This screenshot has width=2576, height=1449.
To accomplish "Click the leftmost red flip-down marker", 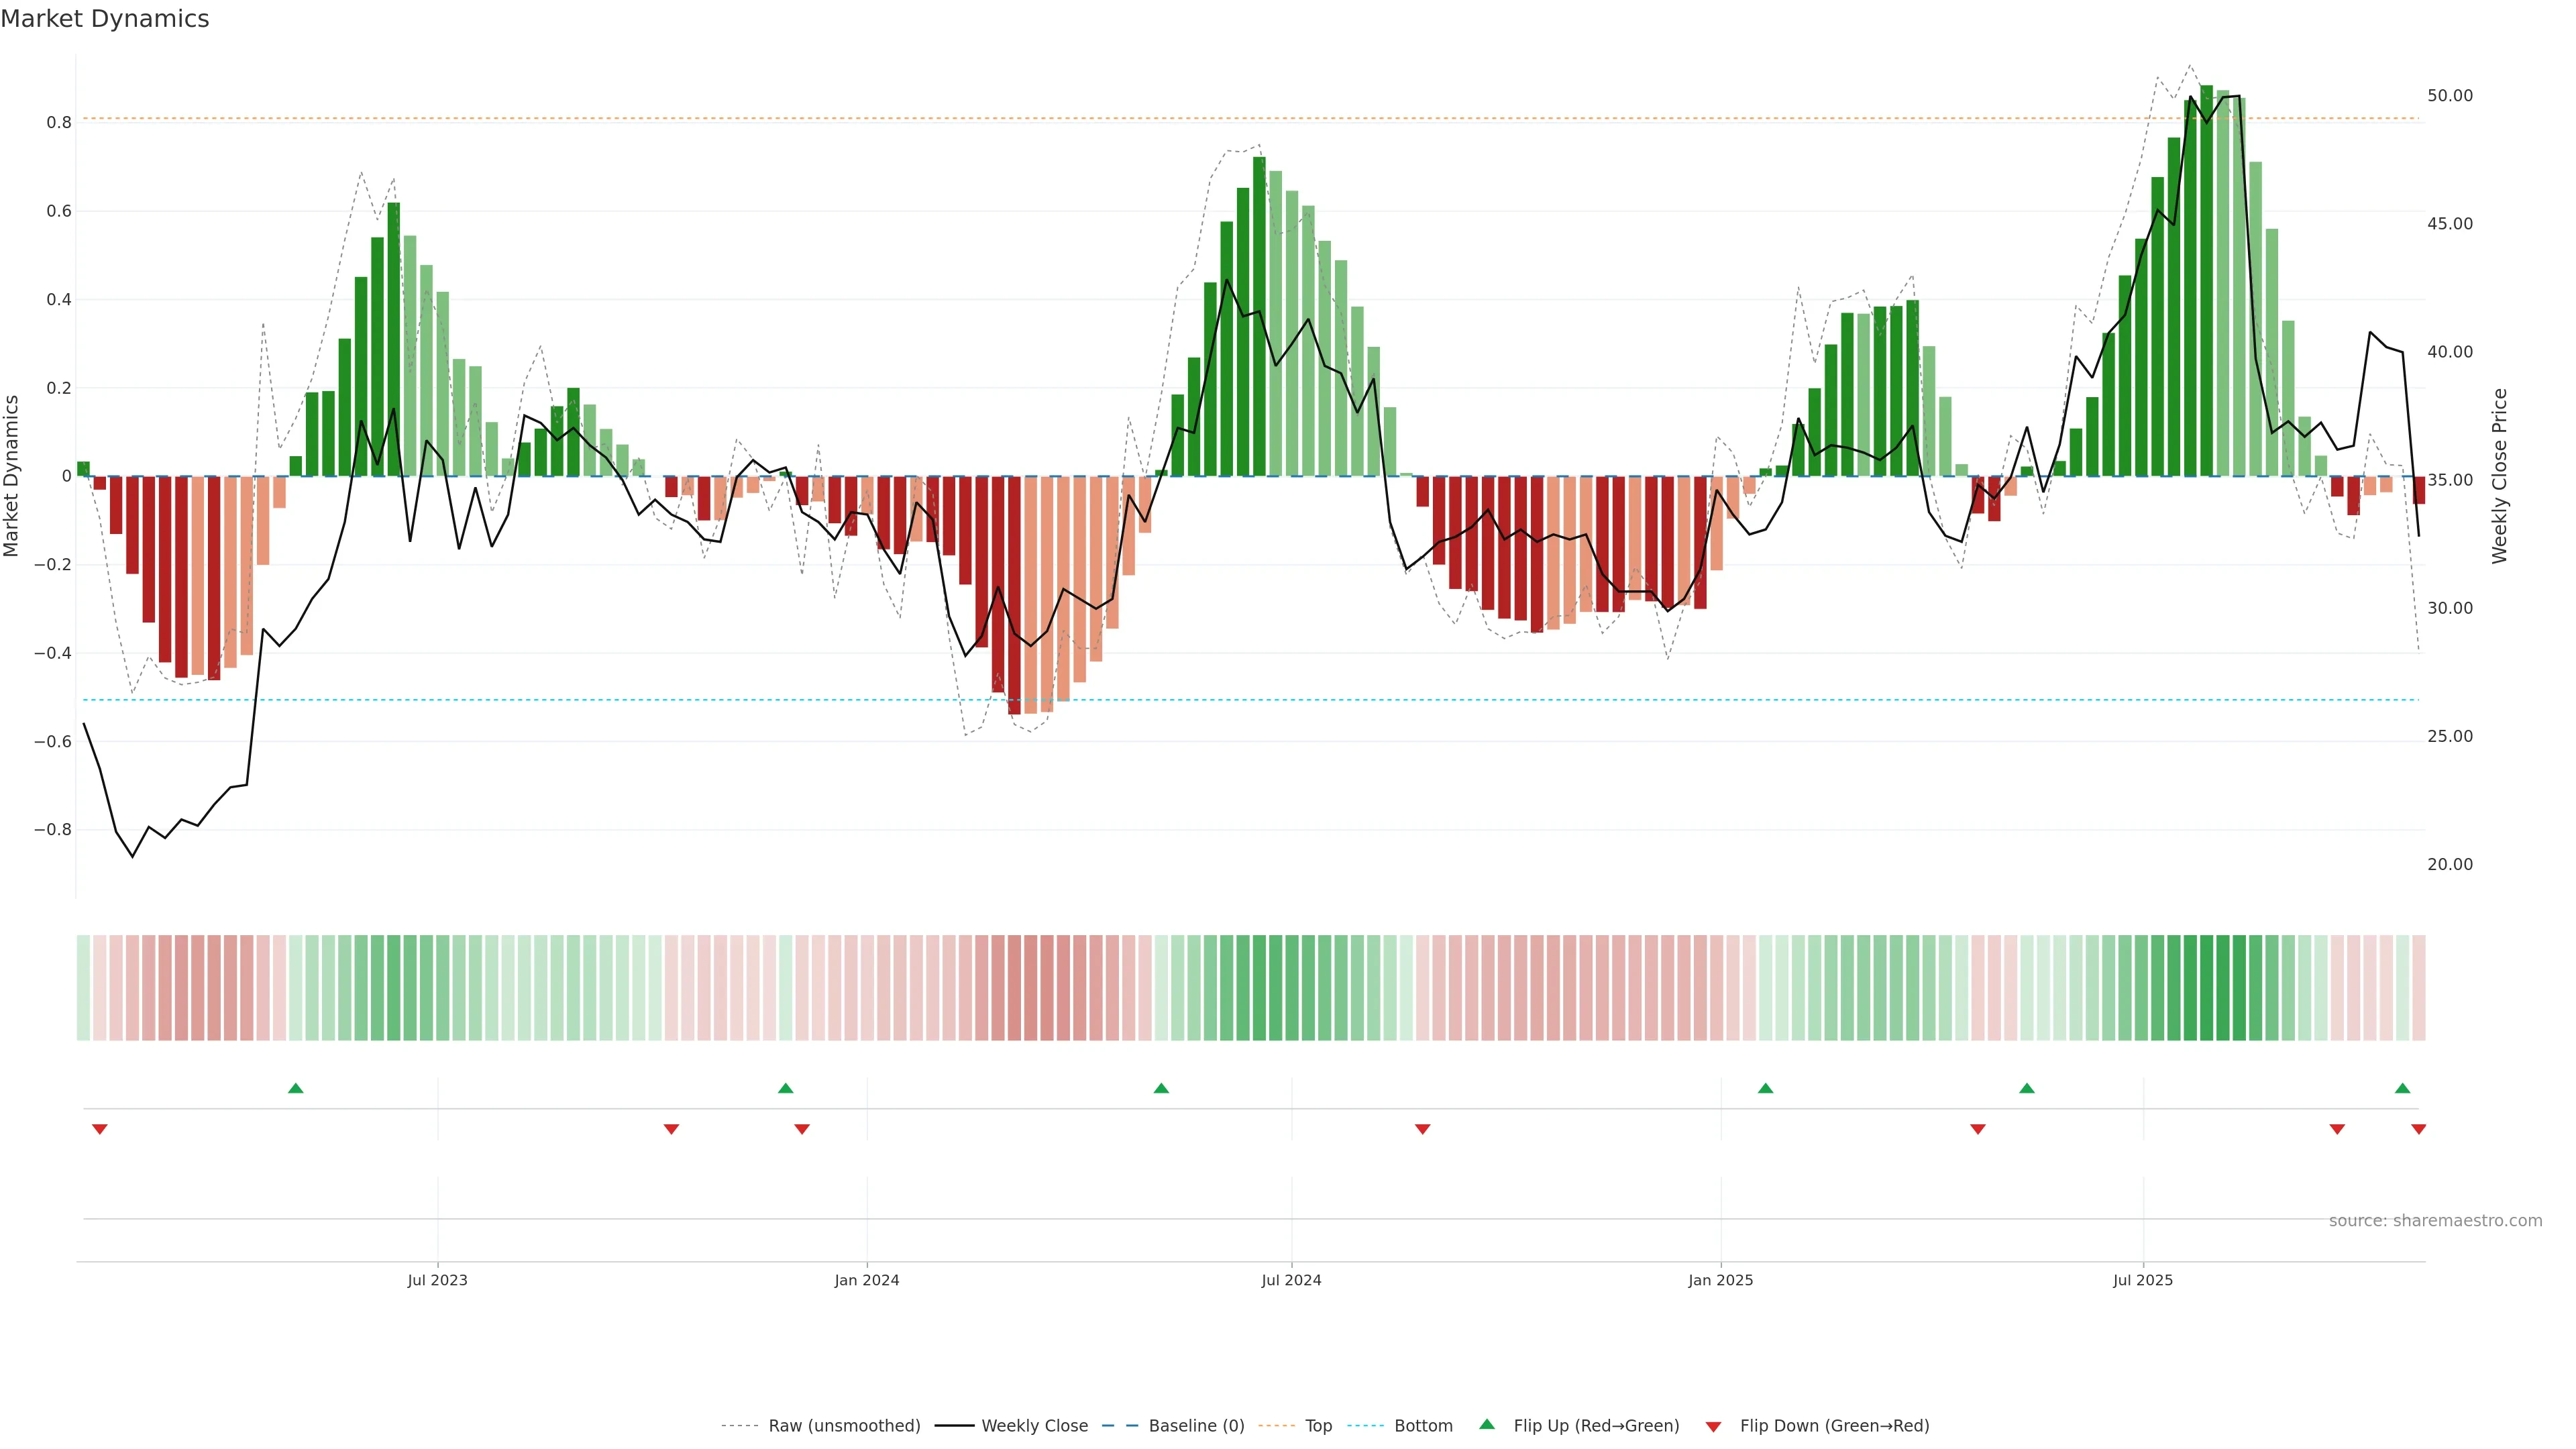I will point(99,1129).
